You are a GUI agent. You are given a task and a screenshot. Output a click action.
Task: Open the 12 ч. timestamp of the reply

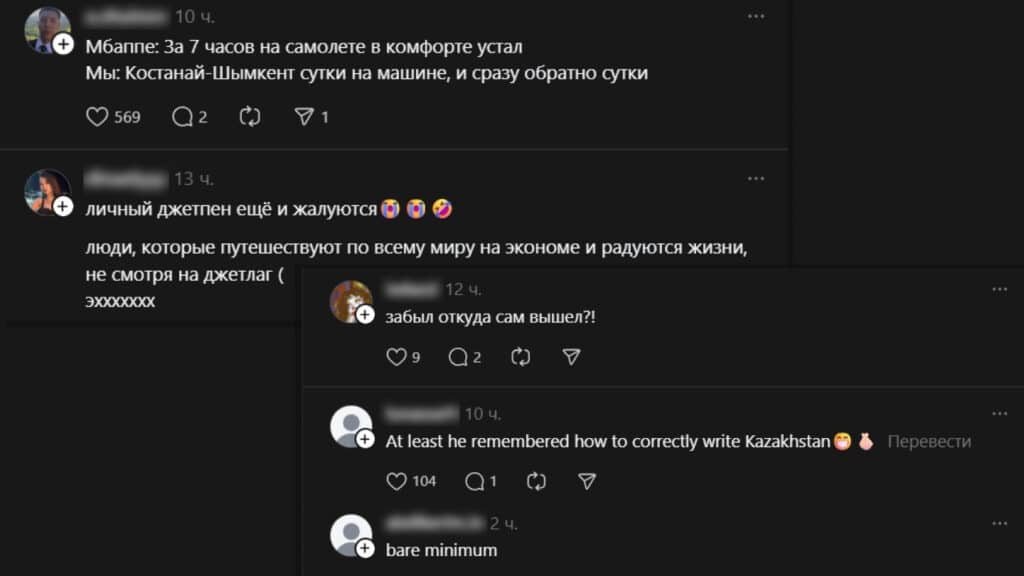(x=463, y=289)
